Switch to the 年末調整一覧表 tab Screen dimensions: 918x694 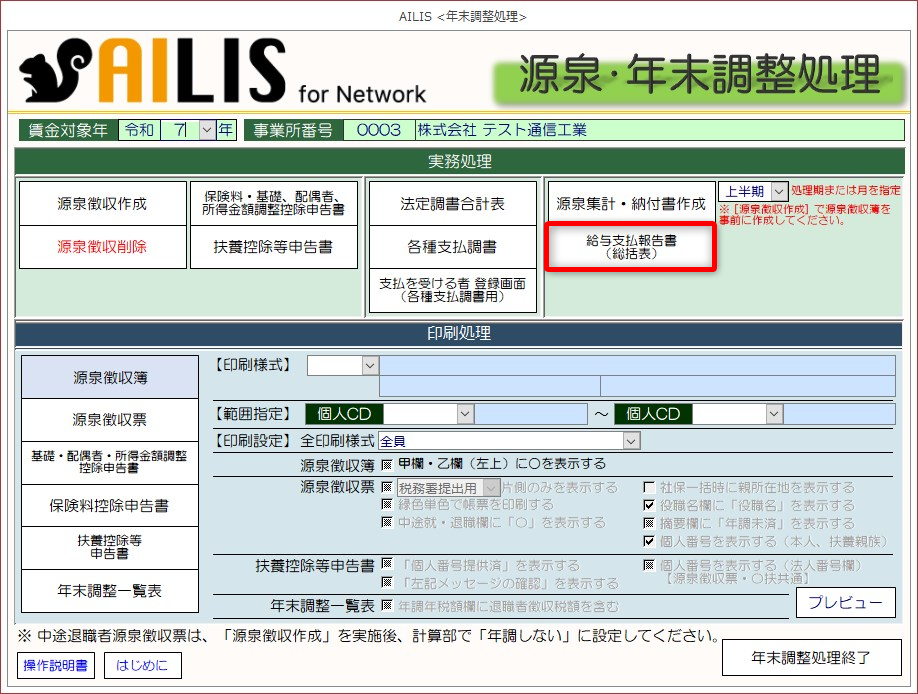(110, 591)
